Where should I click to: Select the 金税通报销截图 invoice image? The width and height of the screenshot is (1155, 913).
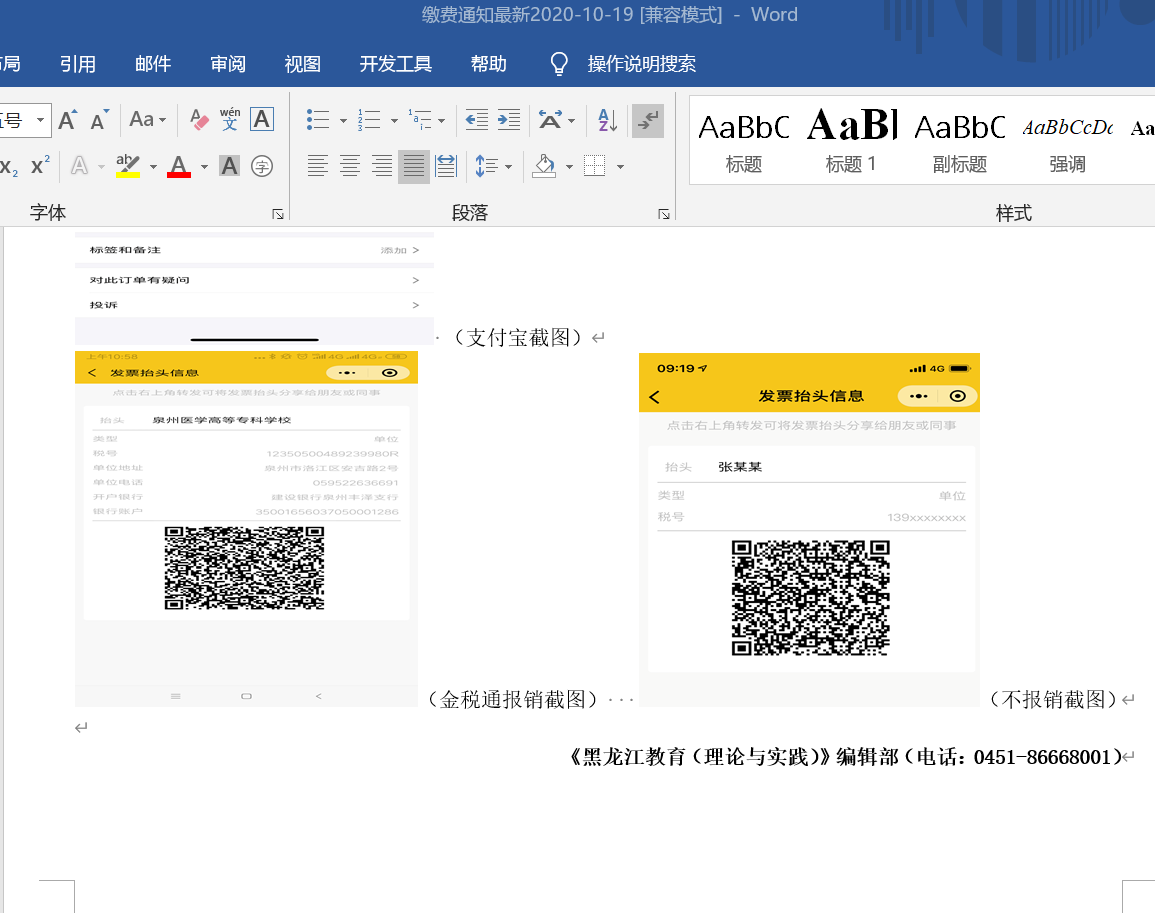tap(246, 529)
